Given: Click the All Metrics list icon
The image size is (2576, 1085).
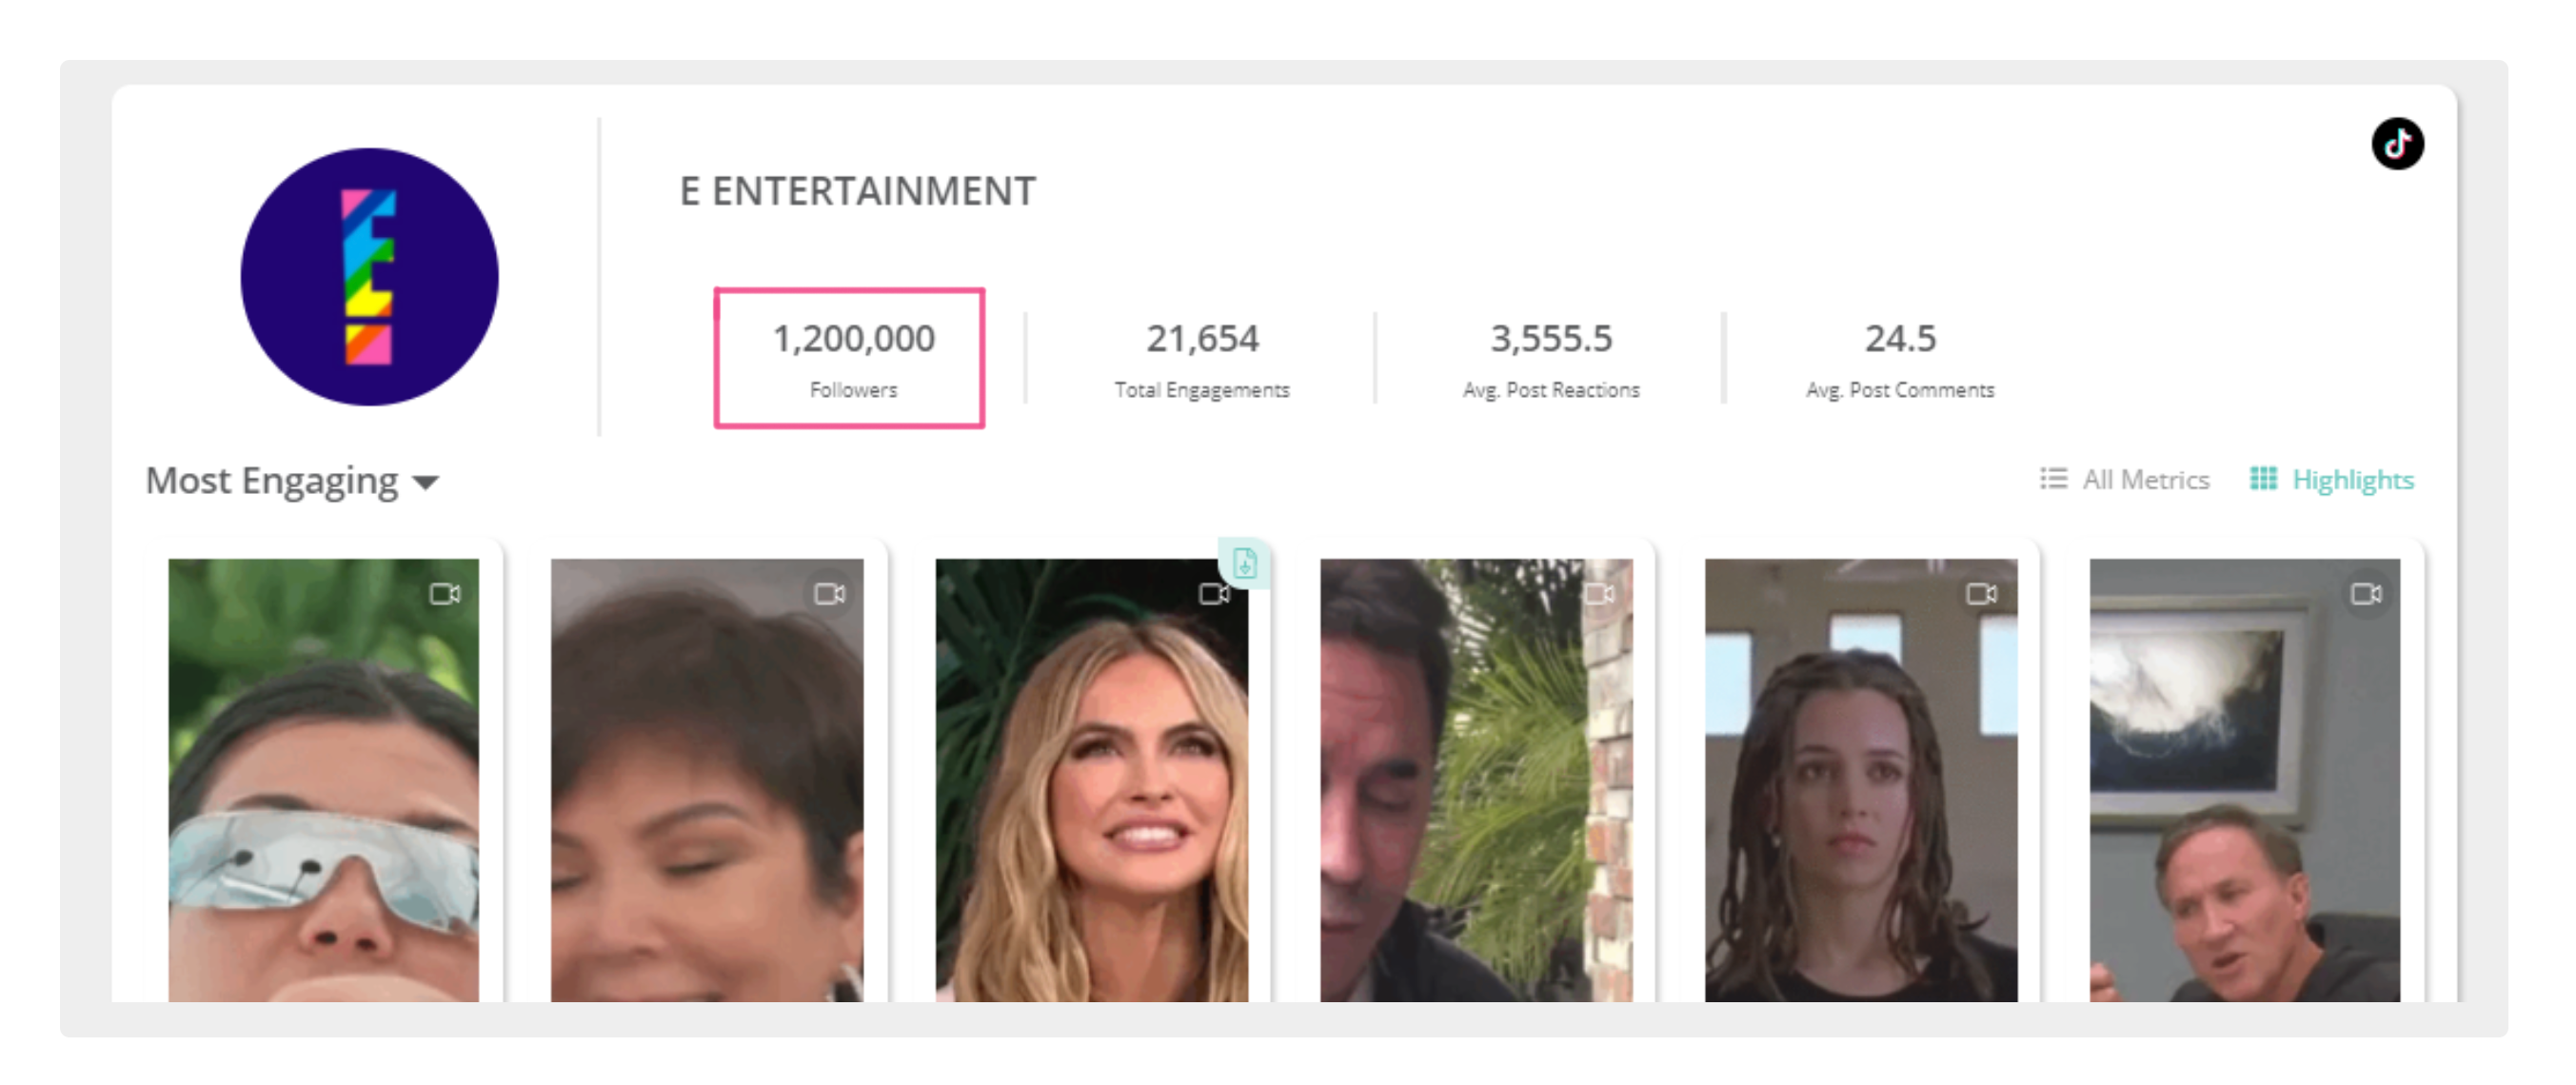Looking at the screenshot, I should point(2053,479).
